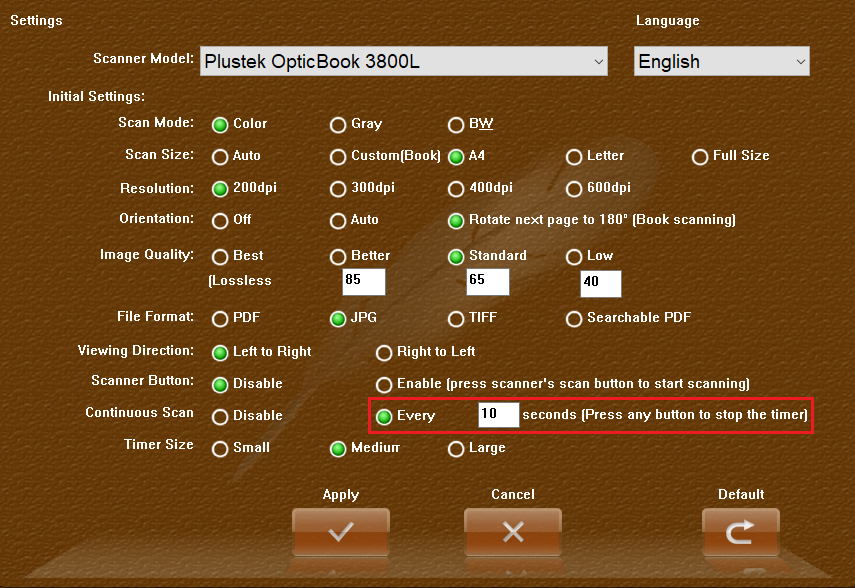Open the Scanner Model dropdown

404,61
